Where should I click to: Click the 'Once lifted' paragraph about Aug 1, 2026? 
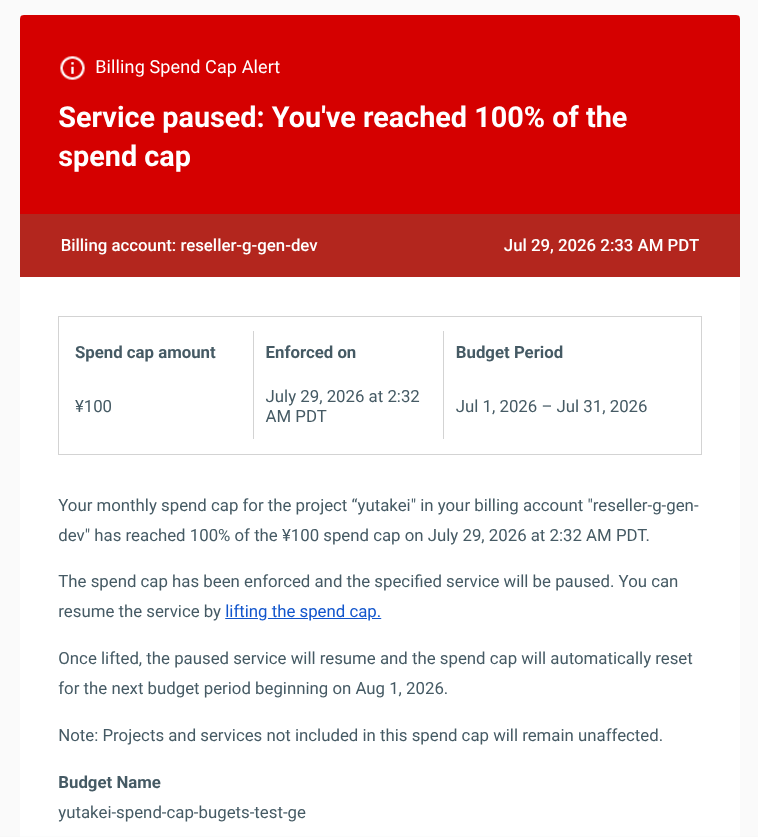pyautogui.click(x=375, y=673)
